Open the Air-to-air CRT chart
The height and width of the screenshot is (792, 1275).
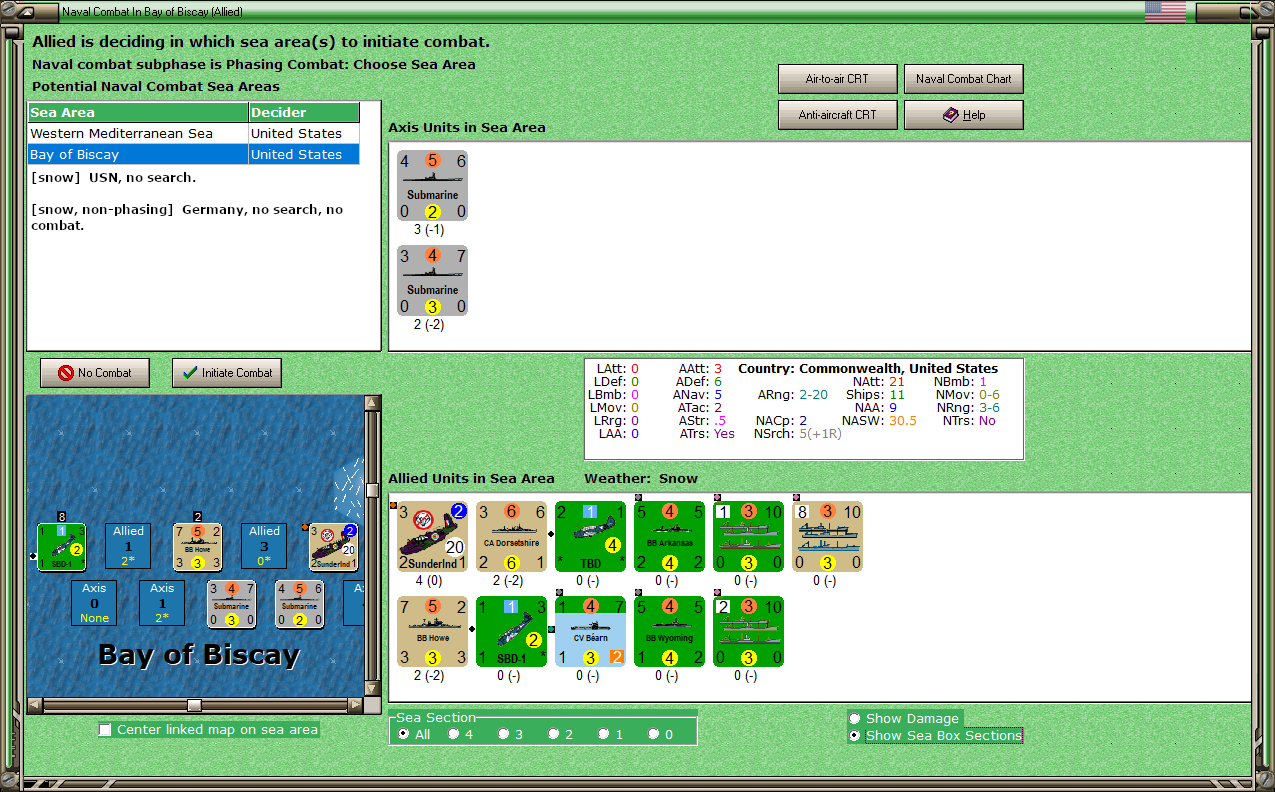pos(837,79)
